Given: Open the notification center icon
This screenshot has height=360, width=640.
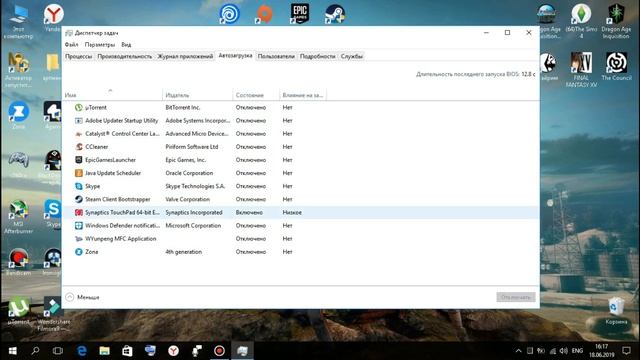Looking at the screenshot, I should coord(626,351).
